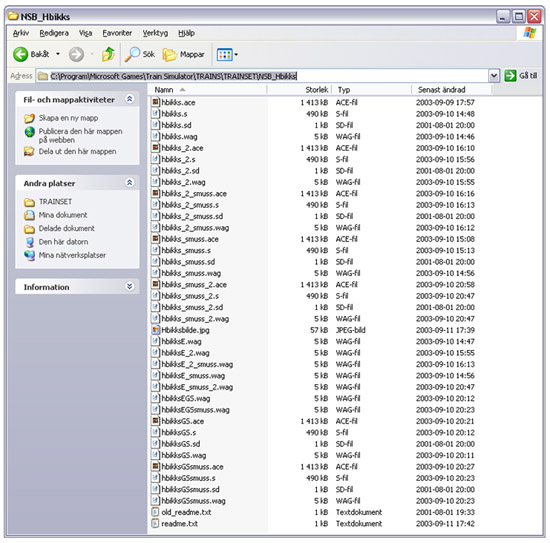Expand the Information panel
Image resolution: width=550 pixels, height=543 pixels.
click(129, 286)
